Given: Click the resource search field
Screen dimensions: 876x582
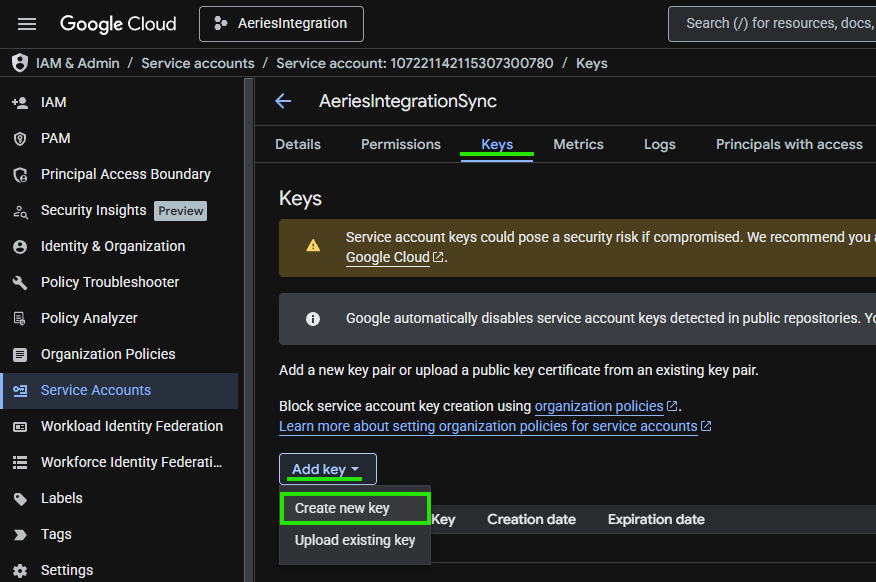Looking at the screenshot, I should 772,24.
